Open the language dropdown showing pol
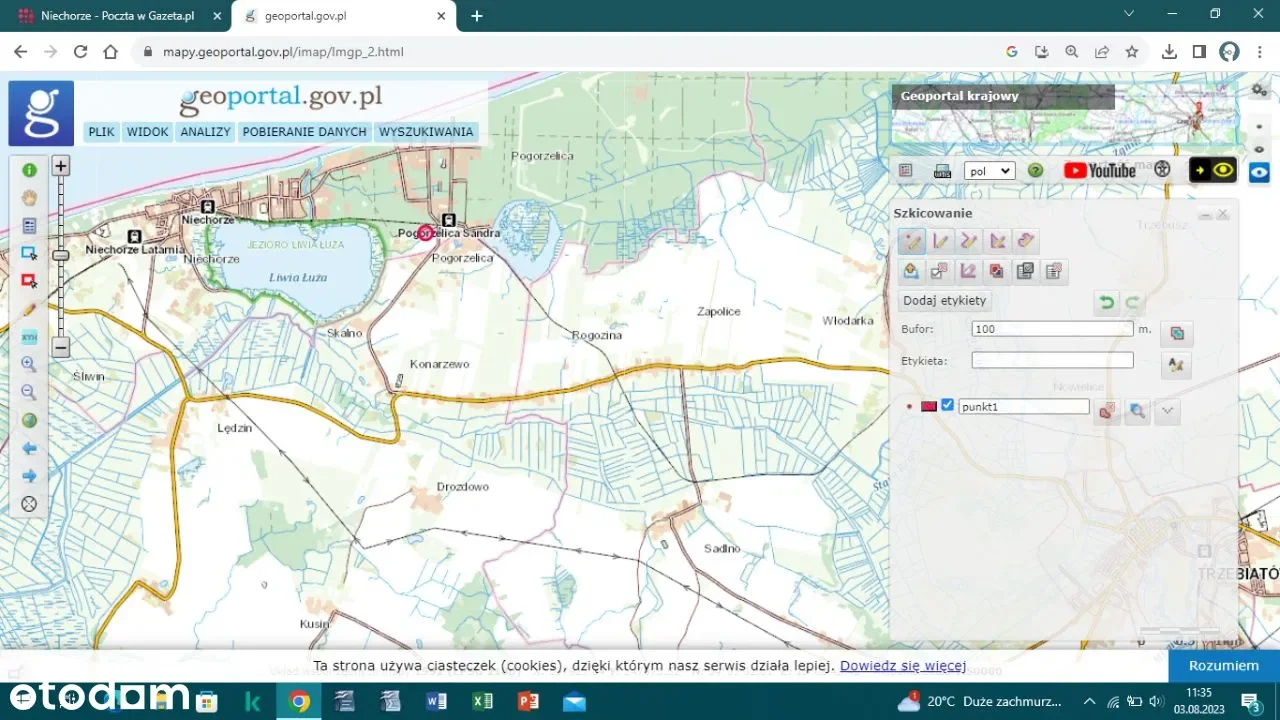 989,171
